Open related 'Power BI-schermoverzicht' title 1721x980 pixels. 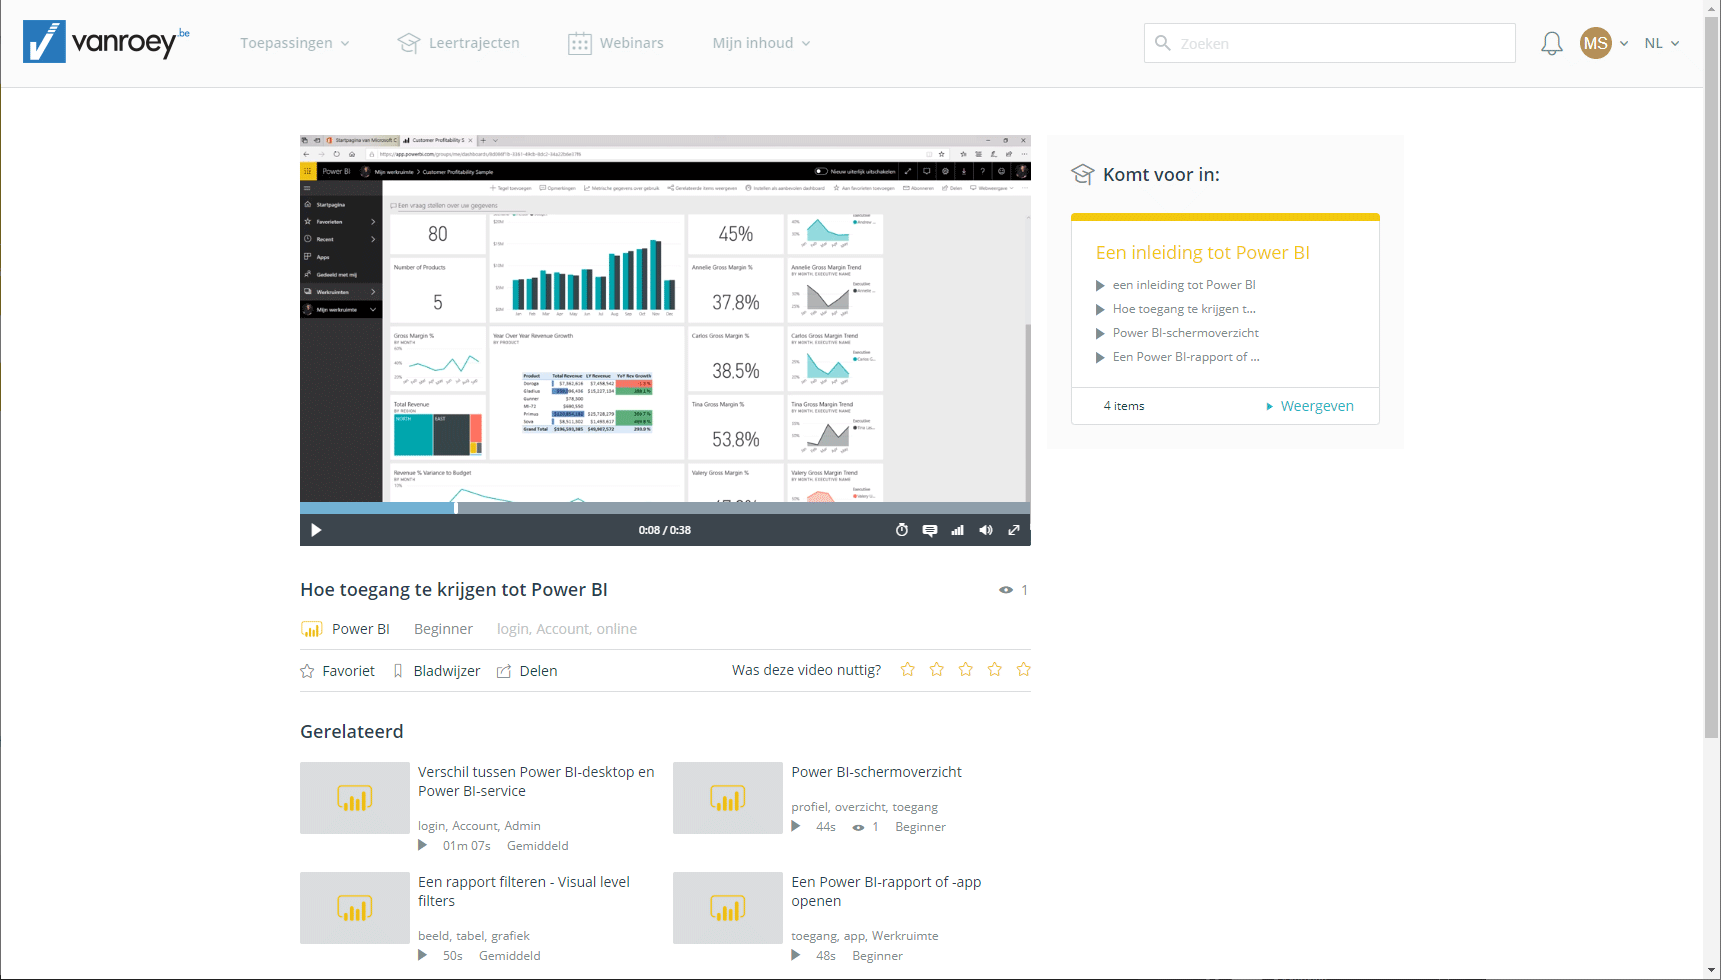tap(876, 772)
